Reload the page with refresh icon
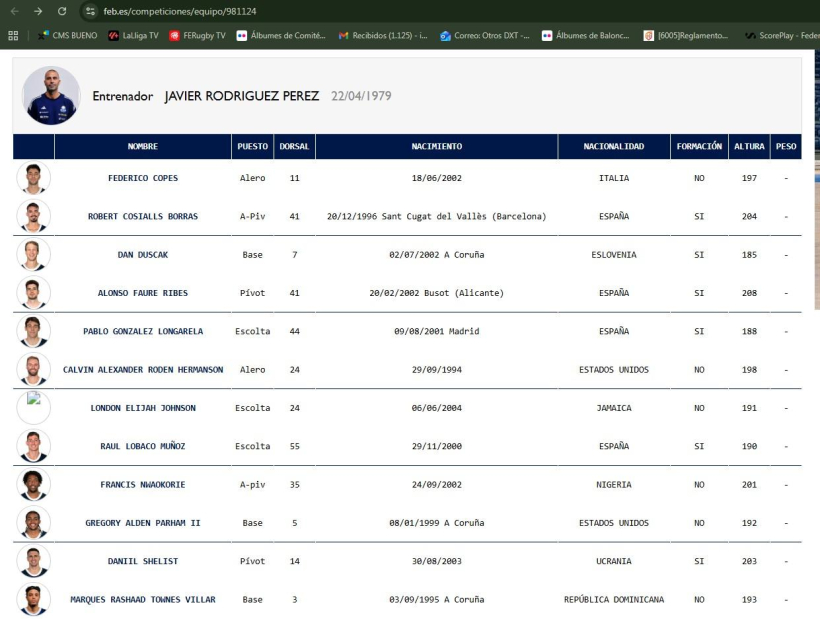Viewport: 820px width, 619px height. pyautogui.click(x=62, y=11)
